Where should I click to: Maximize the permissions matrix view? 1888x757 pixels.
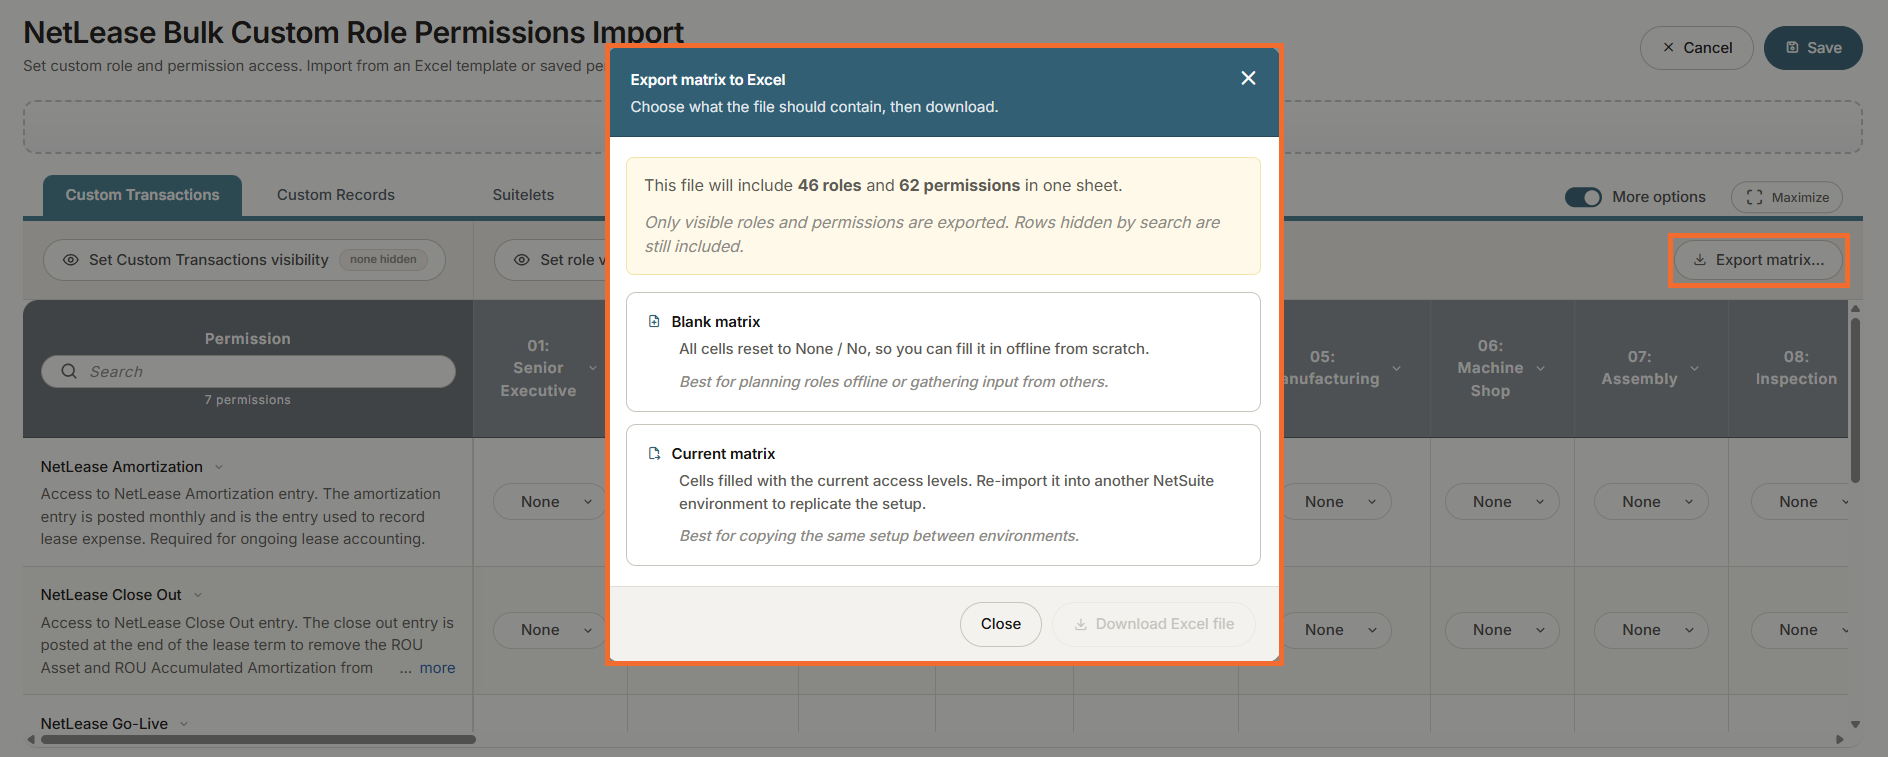(1787, 197)
